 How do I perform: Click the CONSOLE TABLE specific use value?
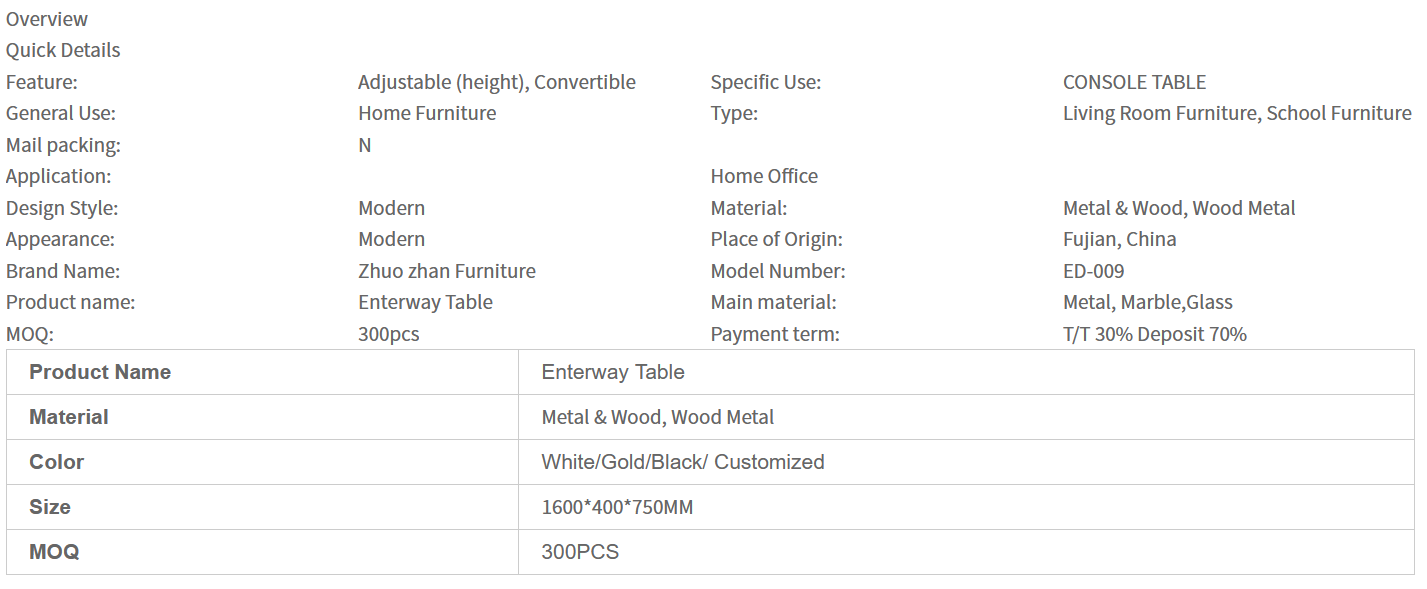[1134, 82]
